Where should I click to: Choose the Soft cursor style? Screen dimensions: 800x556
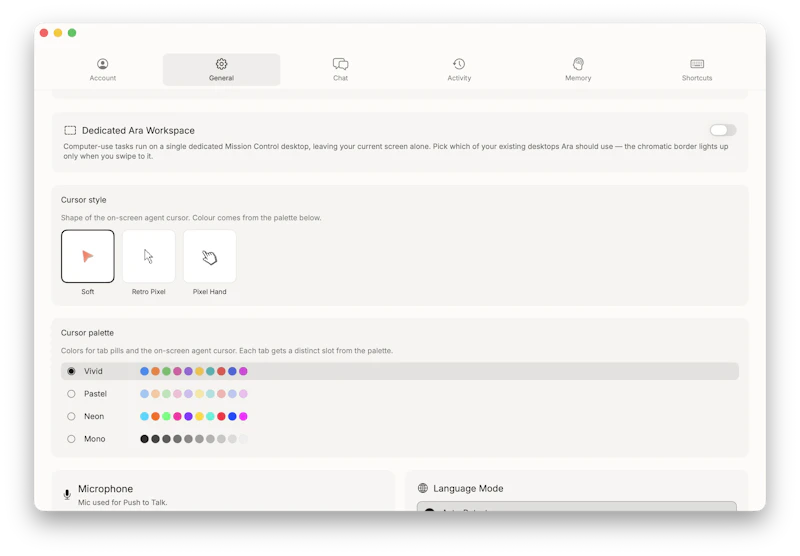(x=88, y=256)
